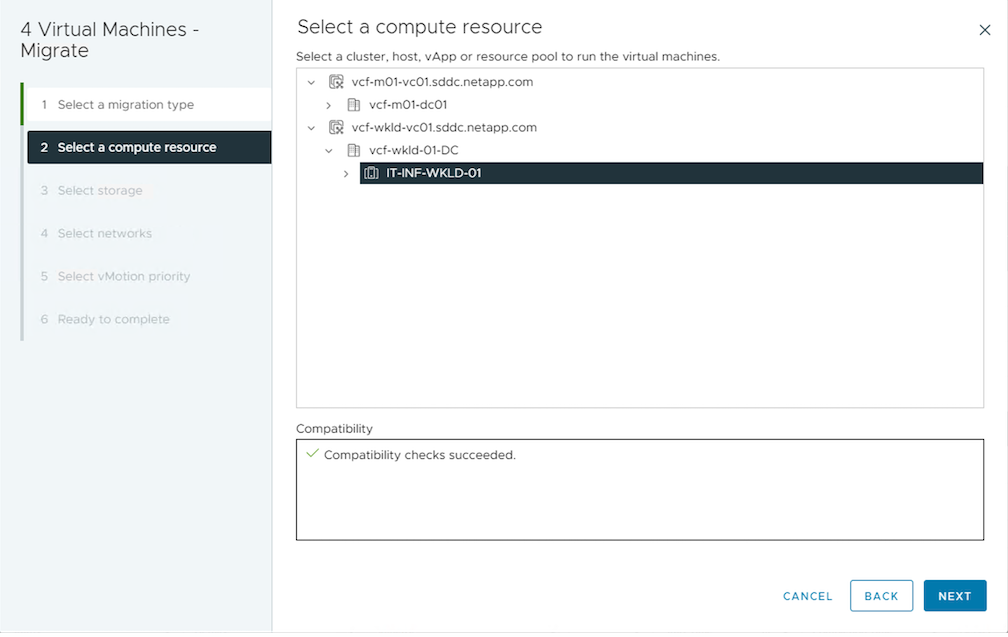Click the datacenter icon beside vcf-m01-dc01
The width and height of the screenshot is (1008, 637).
(x=353, y=105)
